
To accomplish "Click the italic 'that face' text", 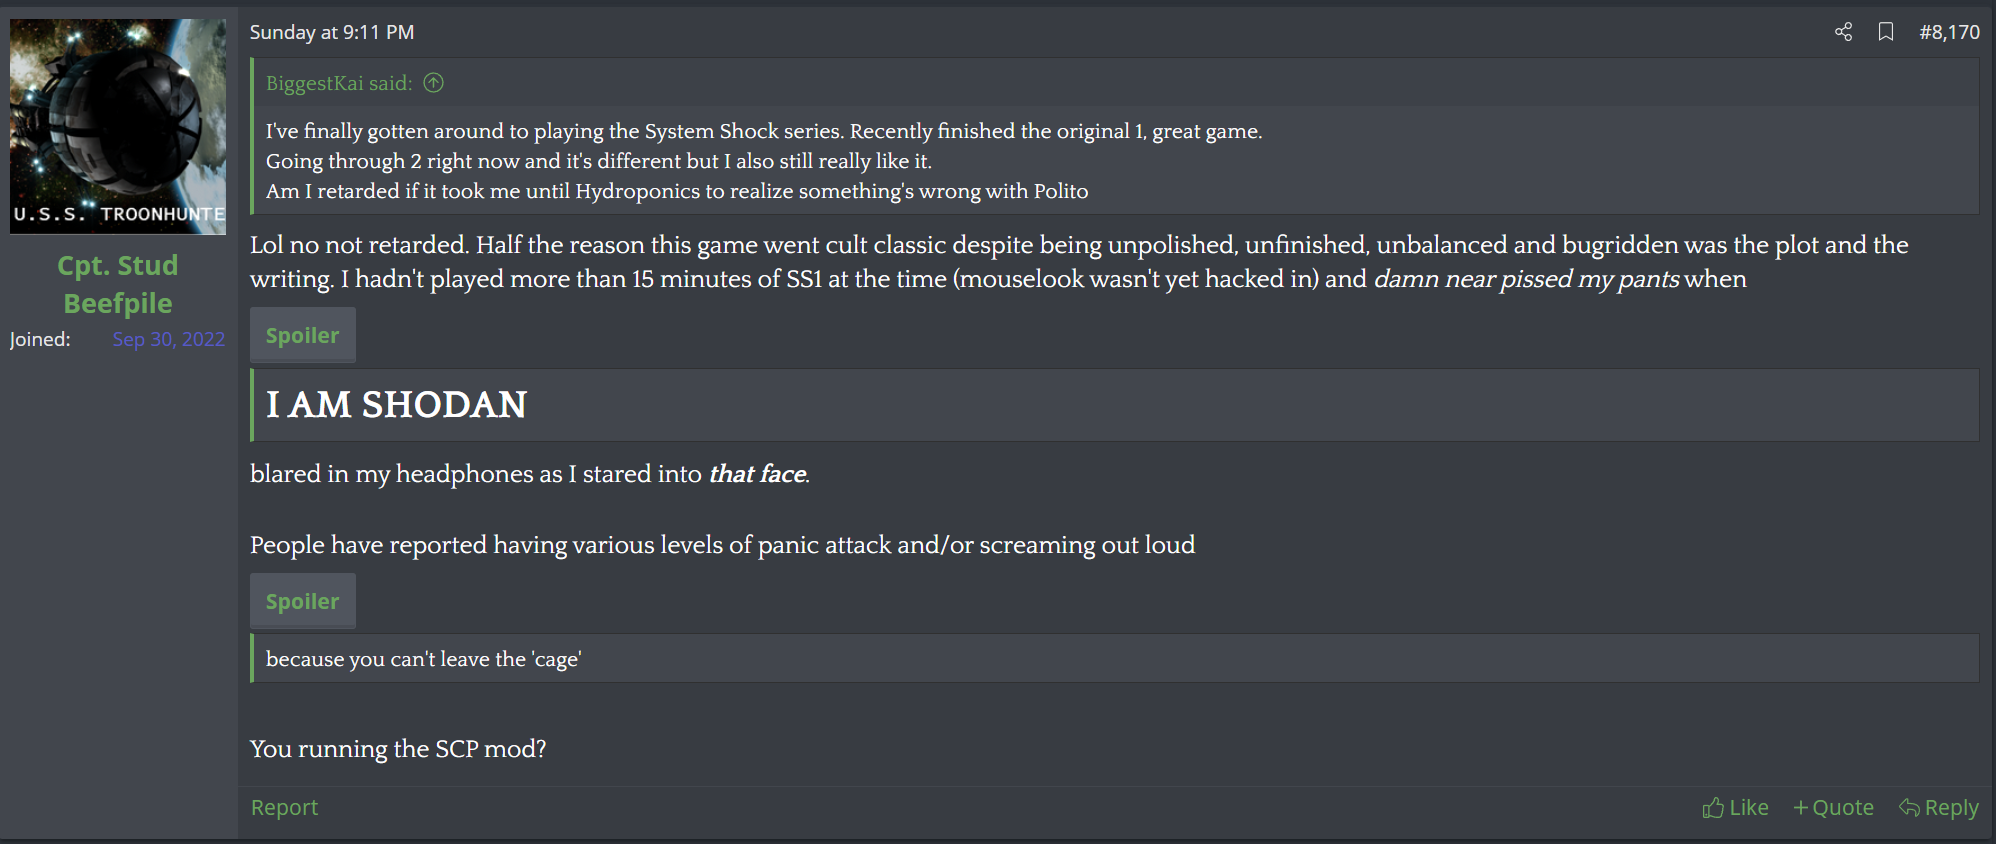I will point(757,474).
